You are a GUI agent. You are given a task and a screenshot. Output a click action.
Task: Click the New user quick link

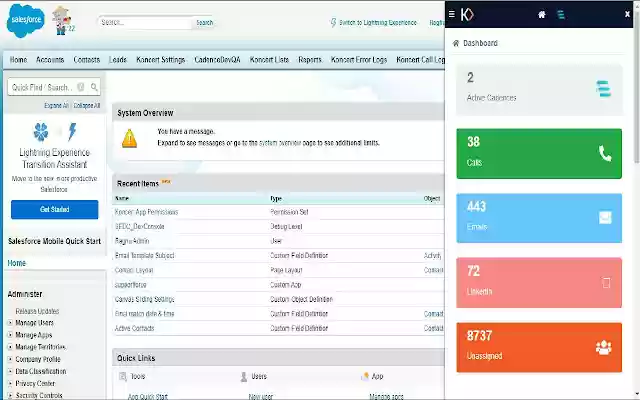(260, 396)
